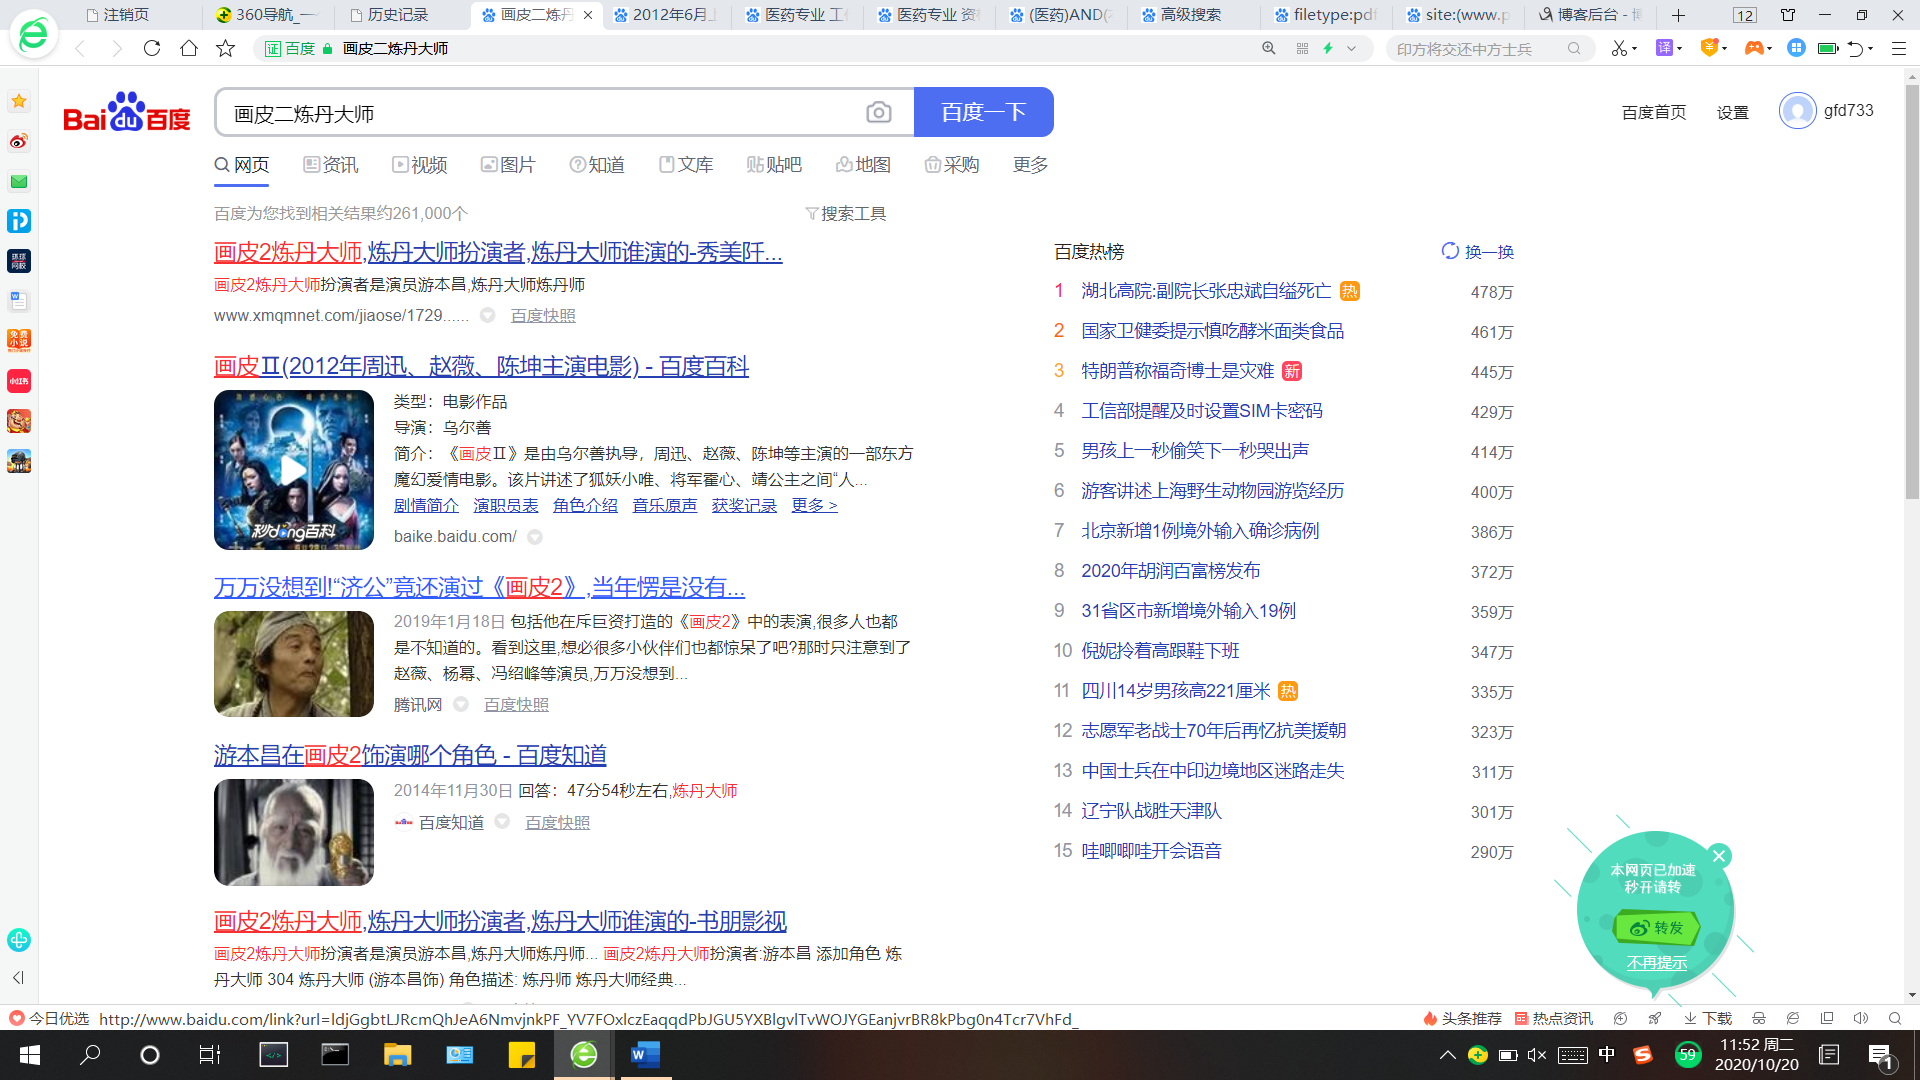Click the camera image-search icon
Screen dimensions: 1920x1080
(878, 113)
